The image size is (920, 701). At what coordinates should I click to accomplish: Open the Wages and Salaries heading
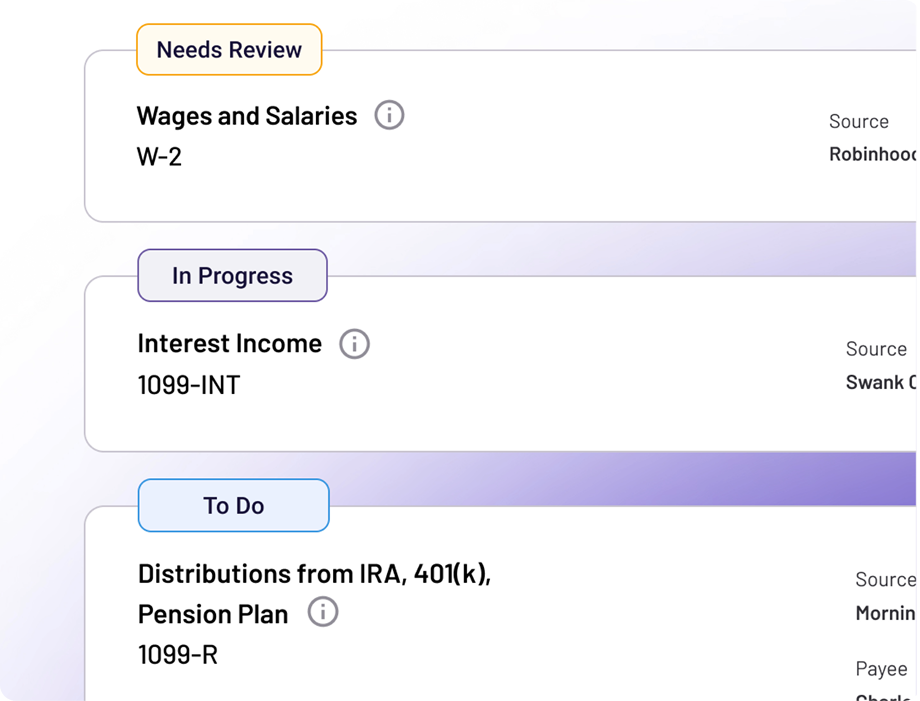pyautogui.click(x=247, y=116)
